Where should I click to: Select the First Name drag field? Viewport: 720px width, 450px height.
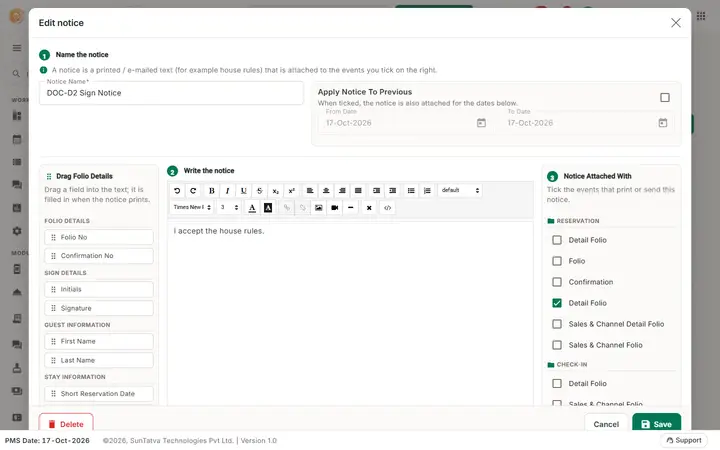click(x=99, y=341)
